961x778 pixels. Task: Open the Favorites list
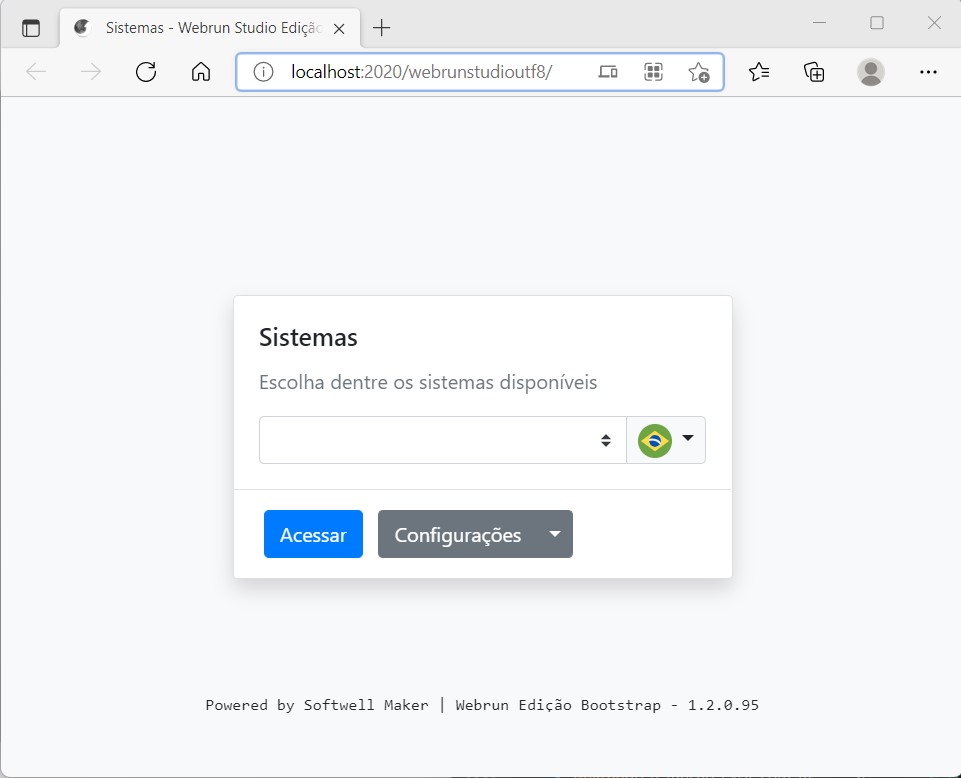click(759, 72)
